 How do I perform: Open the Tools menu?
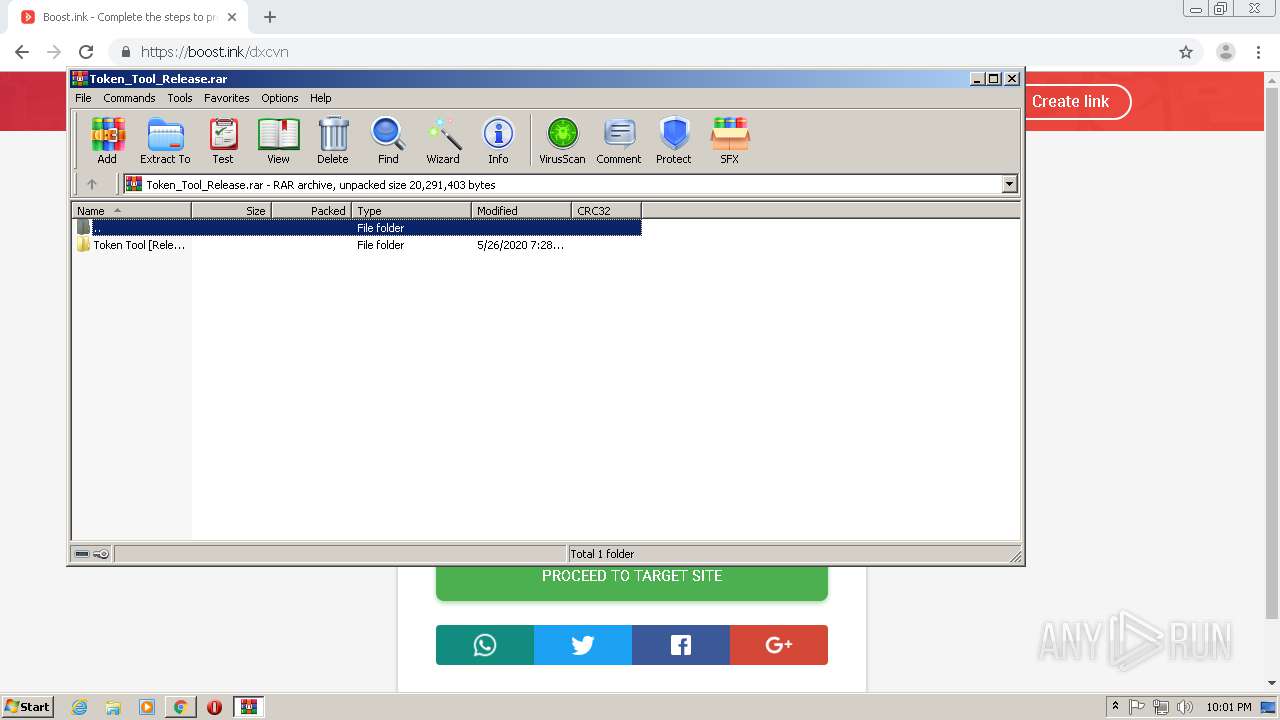180,98
